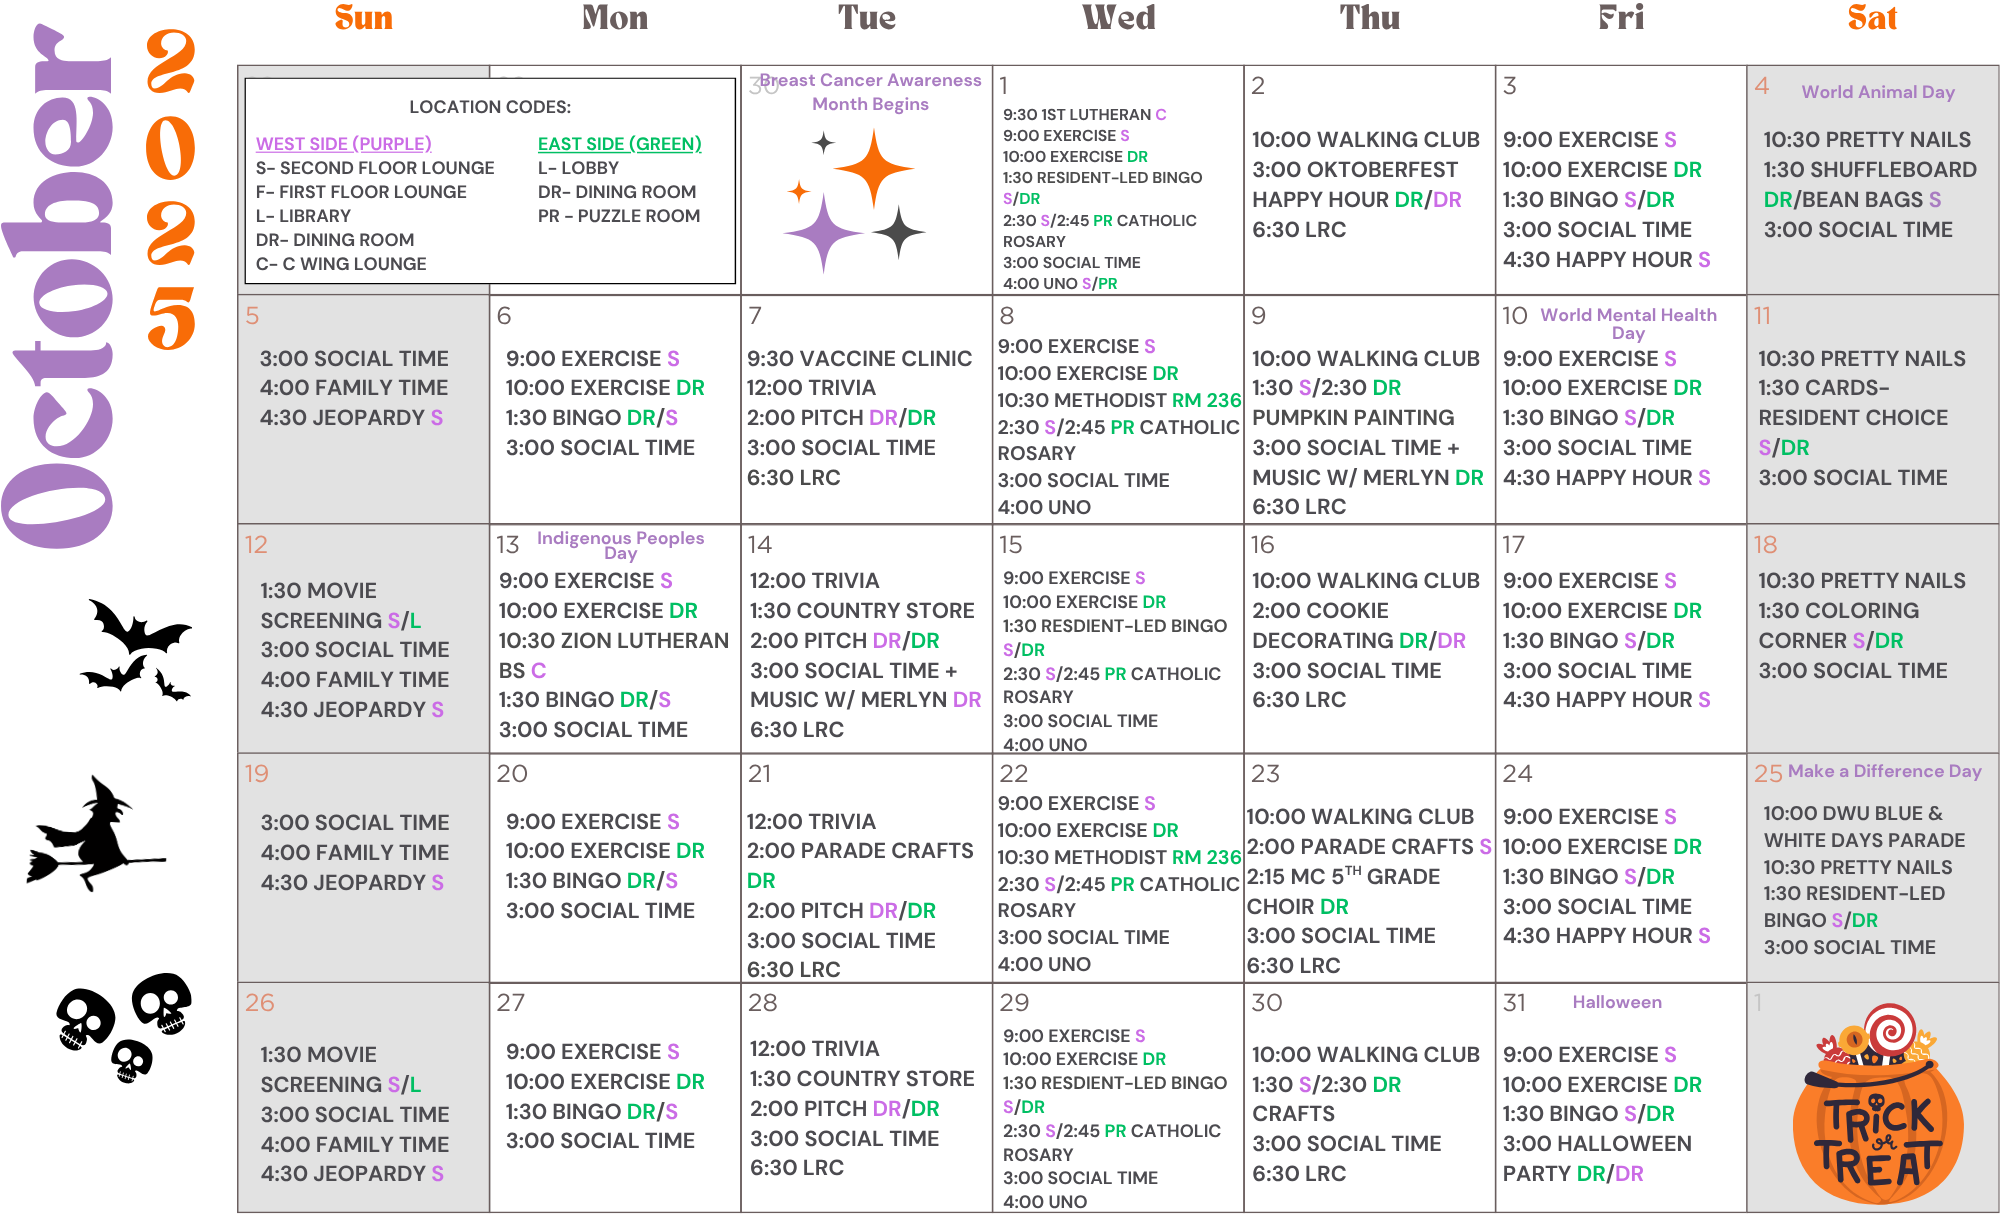Click the small orange sparkle star

click(799, 191)
